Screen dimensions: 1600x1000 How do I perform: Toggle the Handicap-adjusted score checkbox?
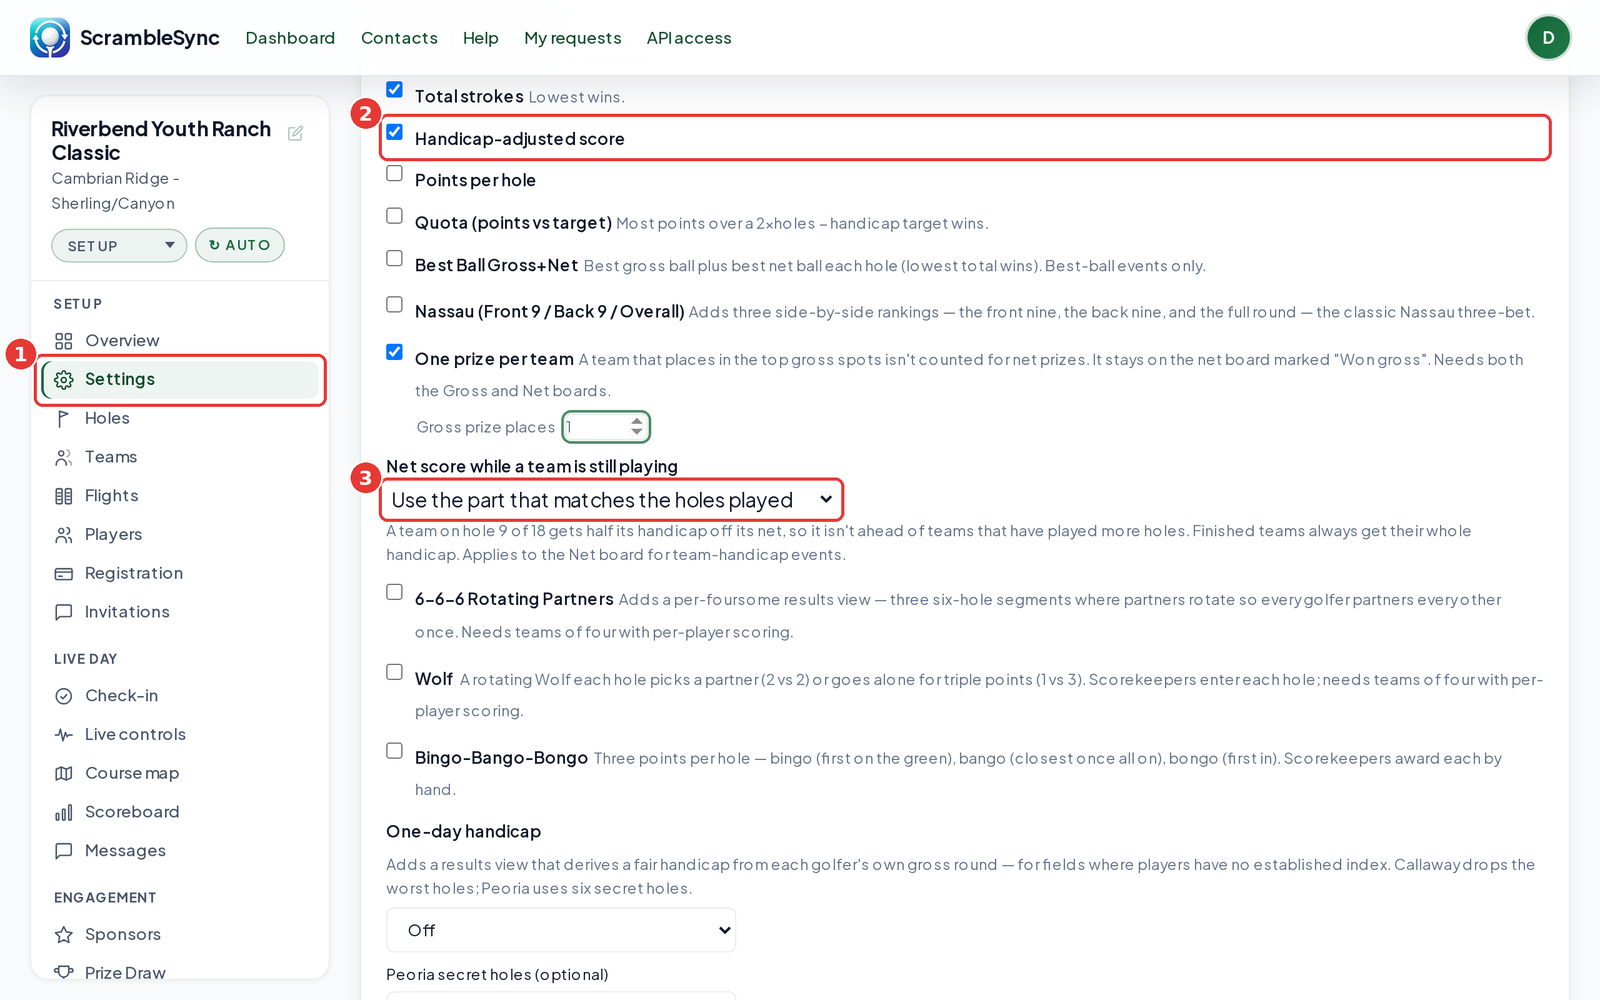click(395, 132)
